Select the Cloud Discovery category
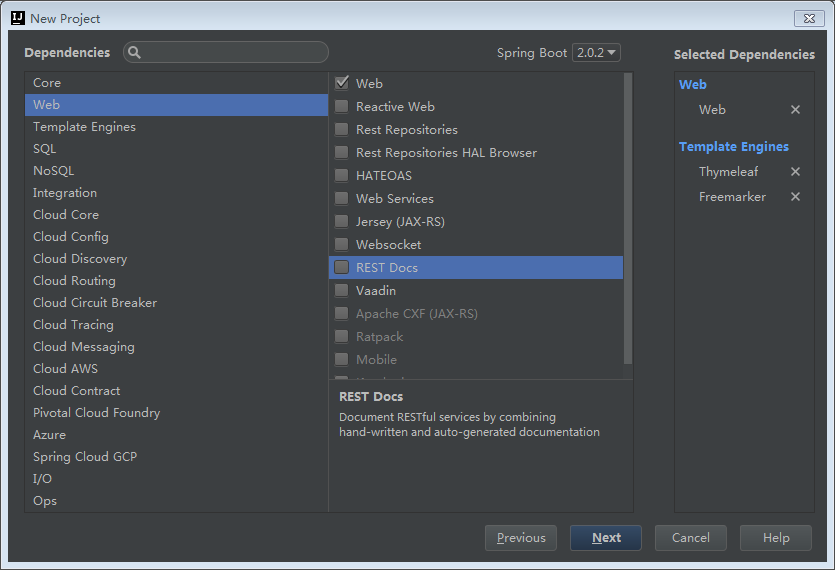Viewport: 835px width, 570px height. (x=176, y=258)
